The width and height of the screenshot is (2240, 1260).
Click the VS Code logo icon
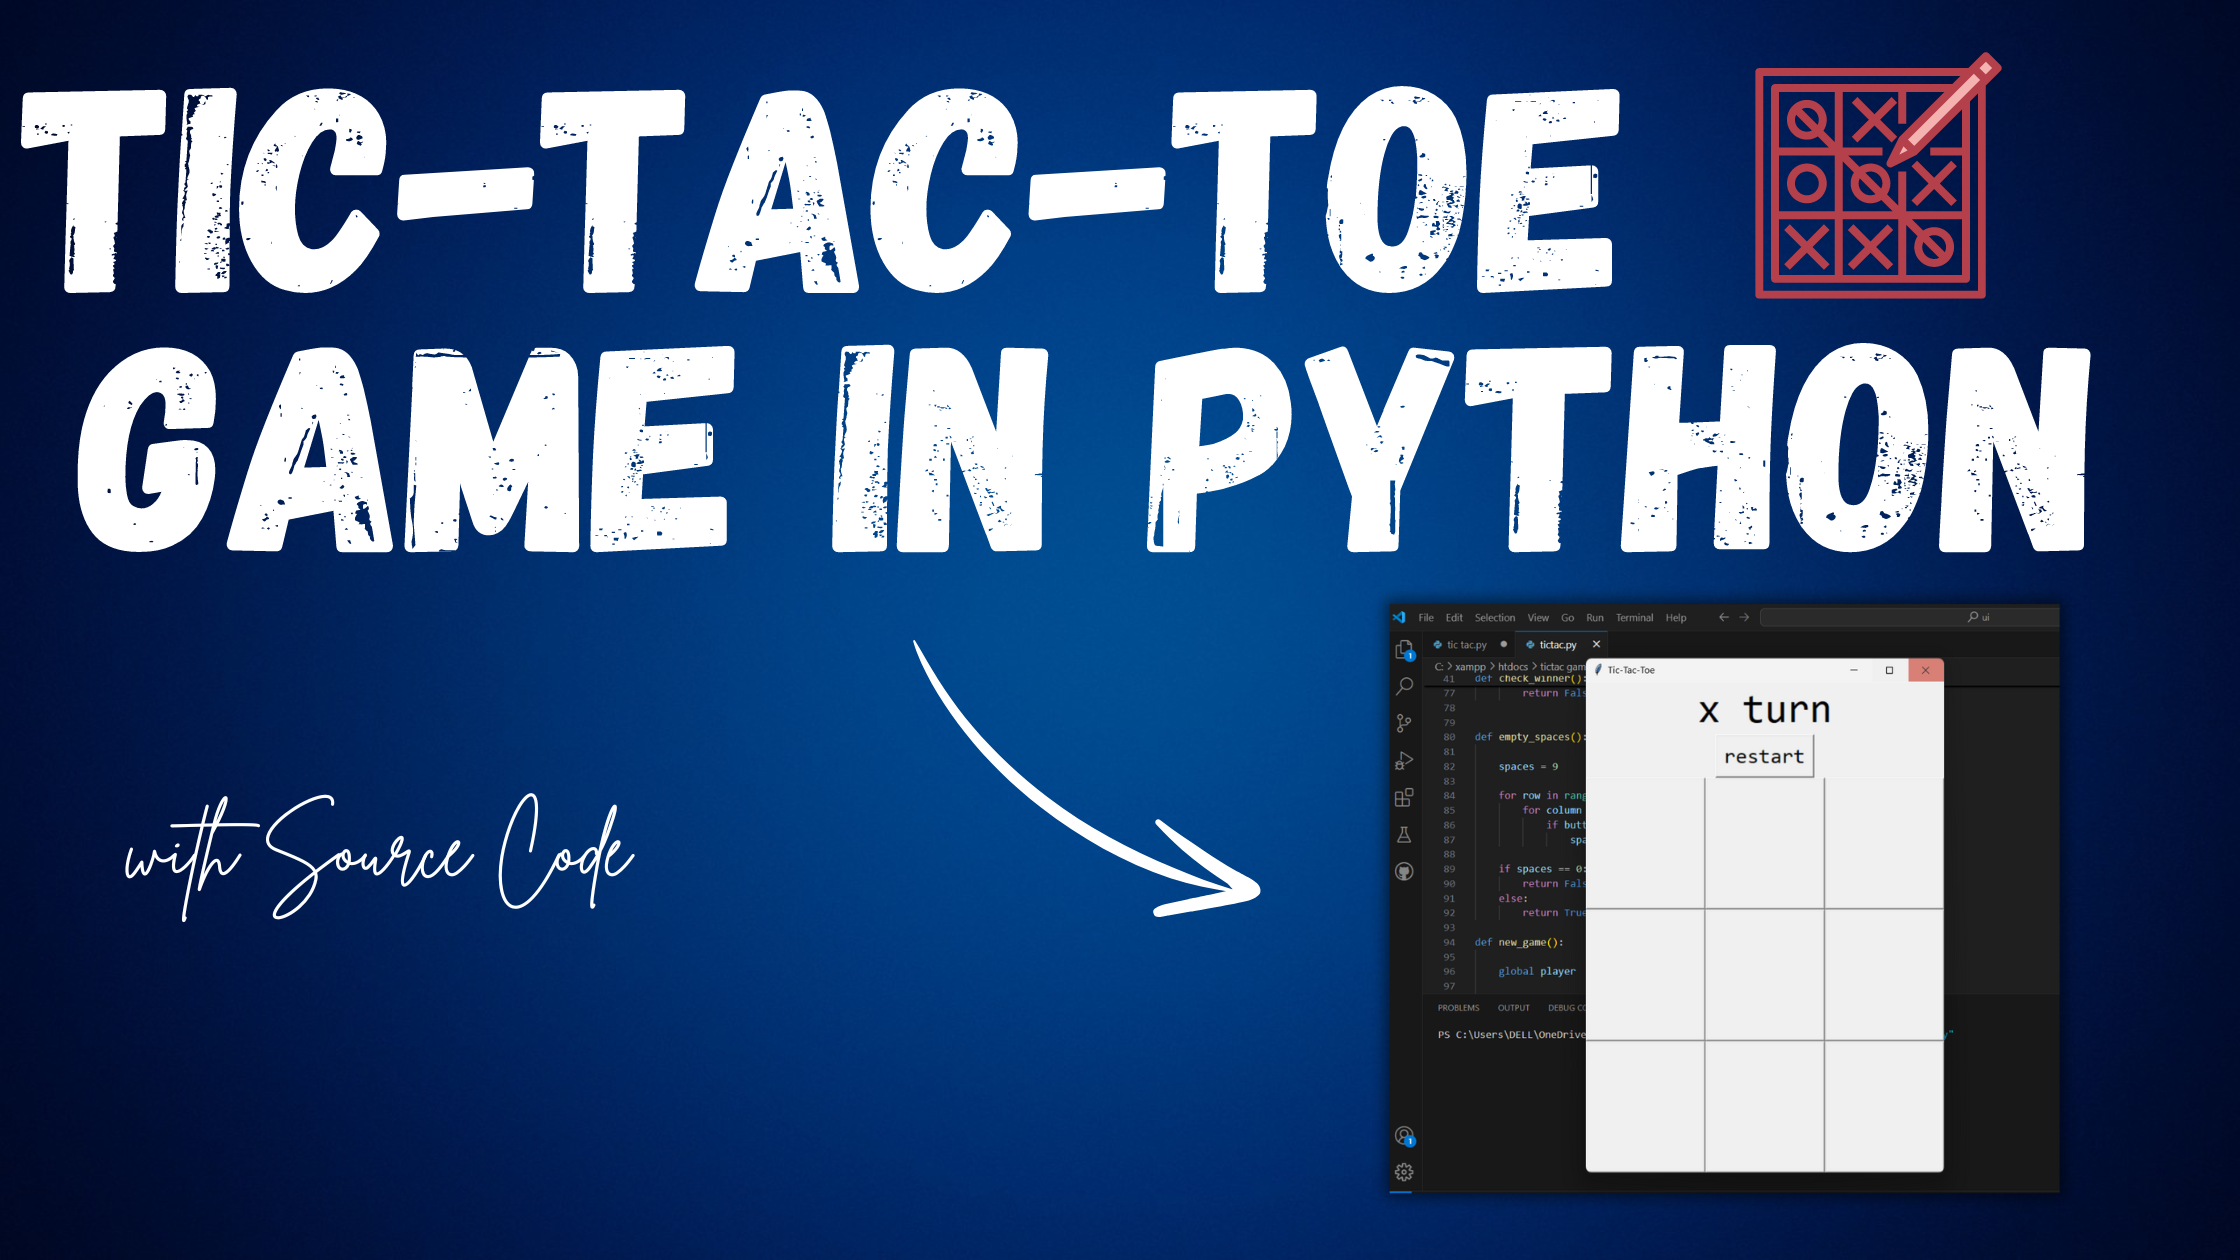[x=1399, y=617]
